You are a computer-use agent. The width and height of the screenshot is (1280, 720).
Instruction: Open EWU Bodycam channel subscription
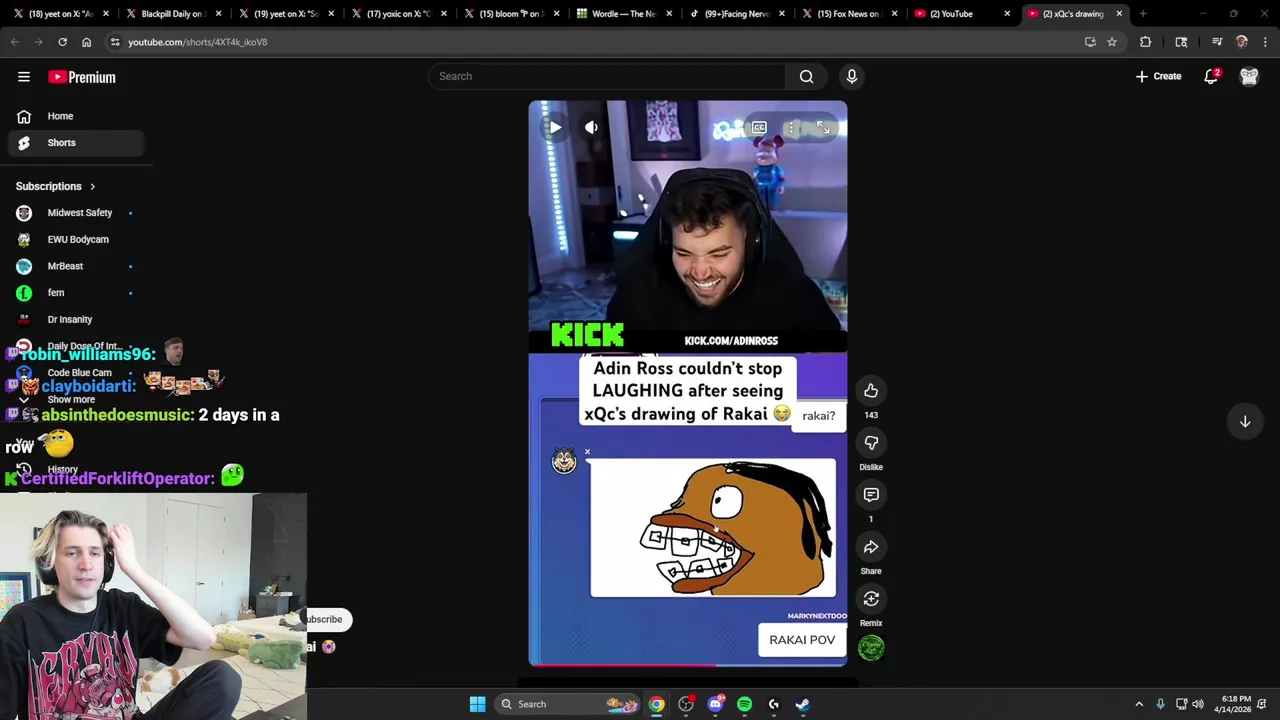point(76,240)
